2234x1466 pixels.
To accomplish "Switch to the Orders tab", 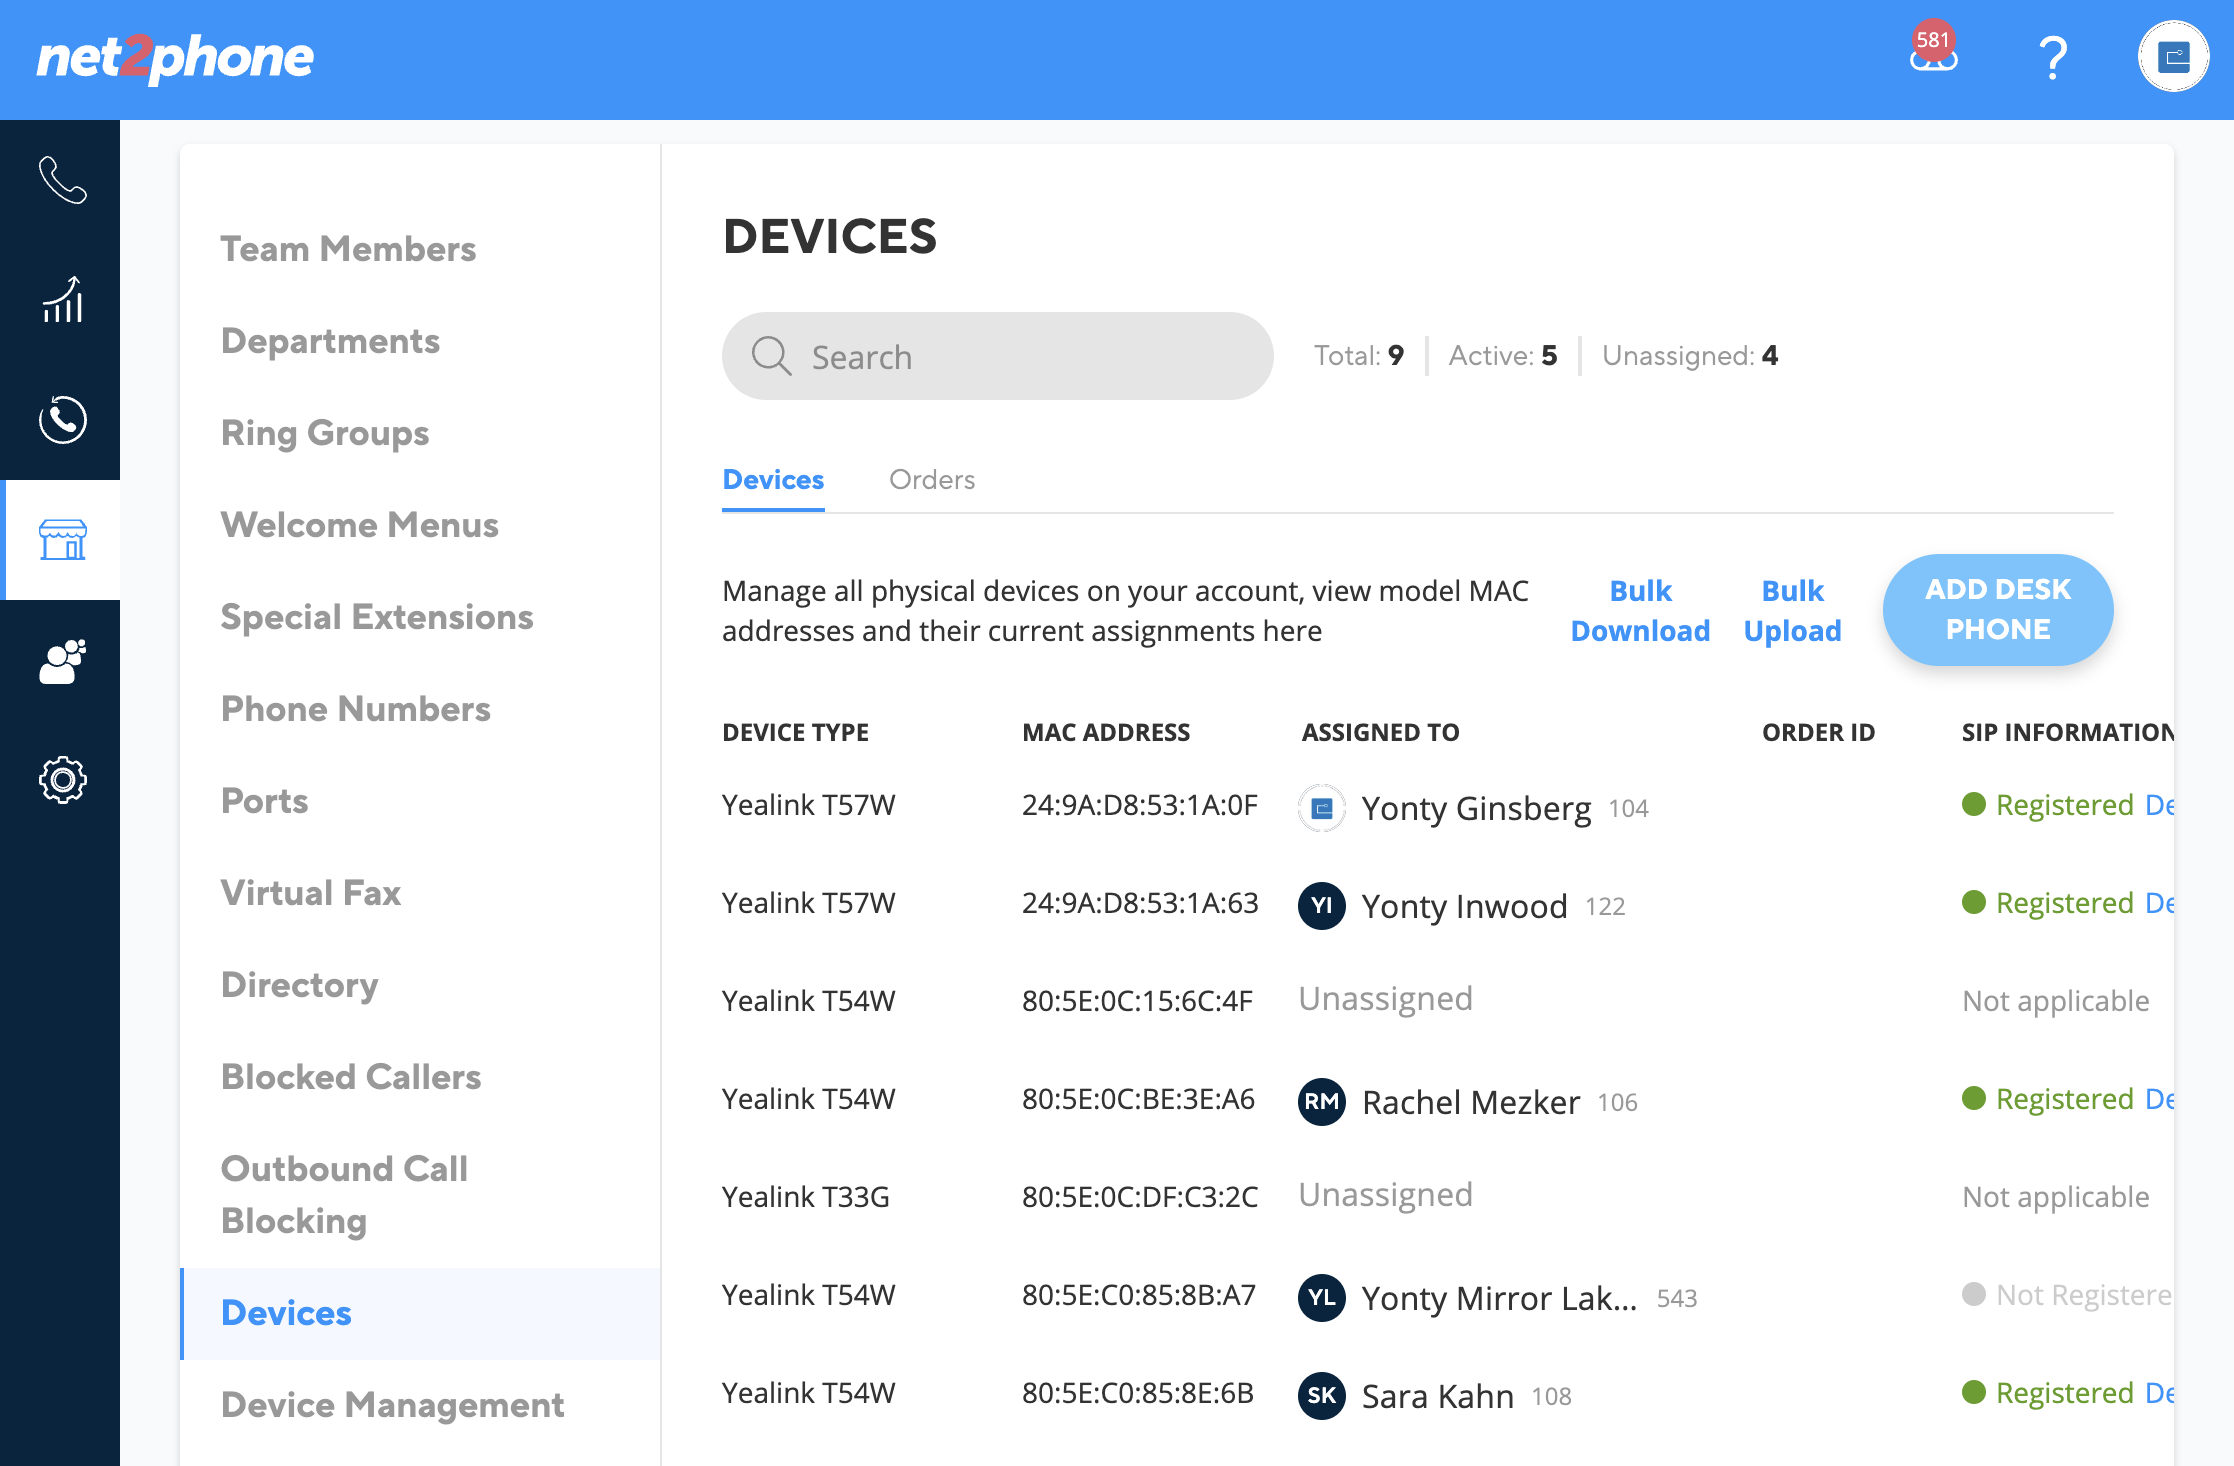I will coord(931,480).
